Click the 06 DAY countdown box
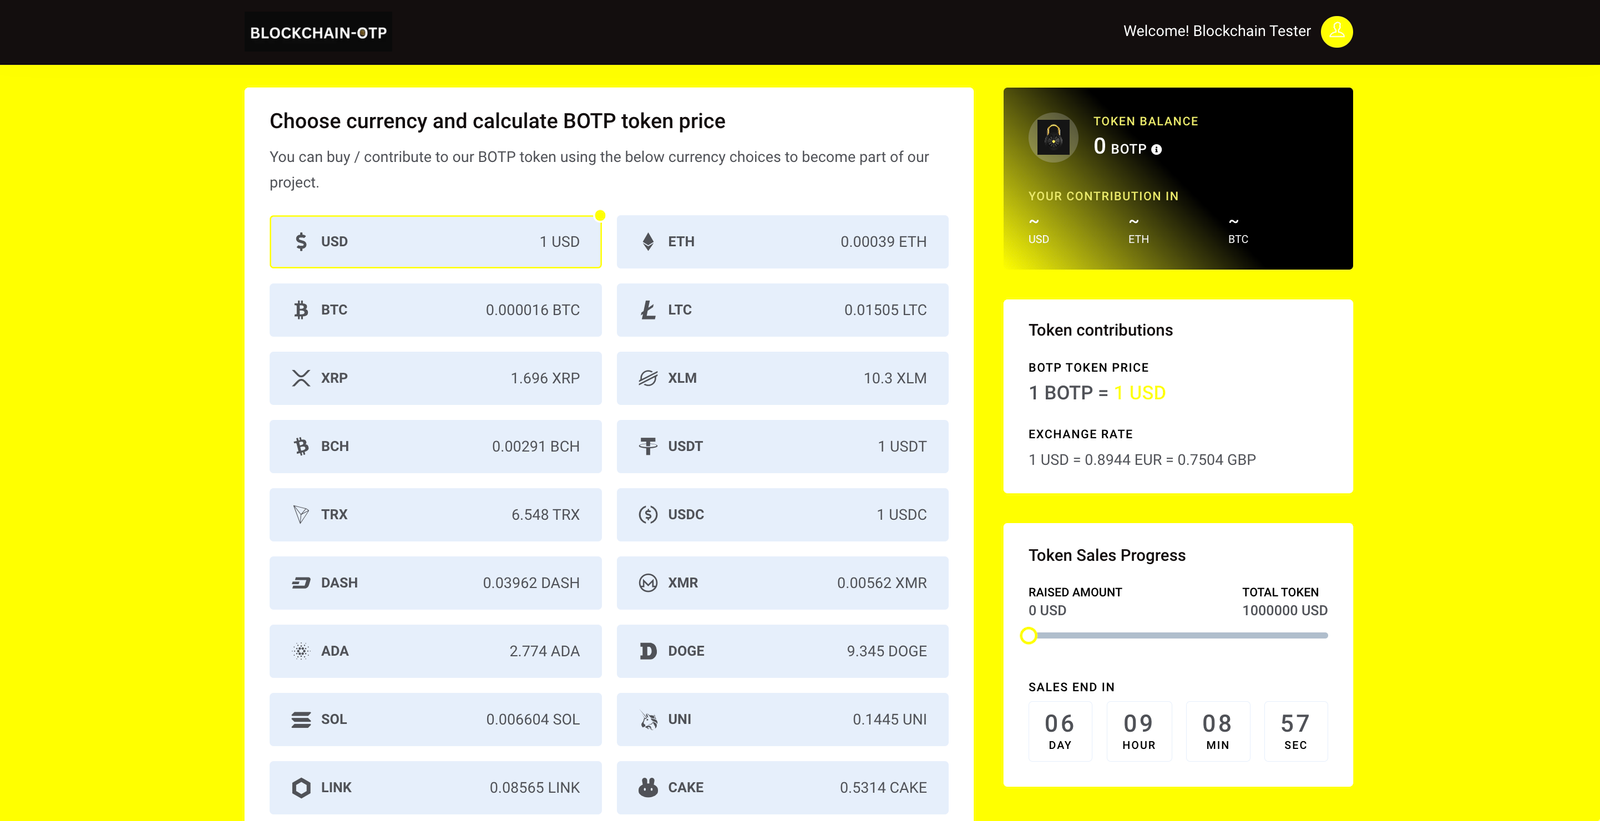The height and width of the screenshot is (821, 1600). coord(1060,732)
